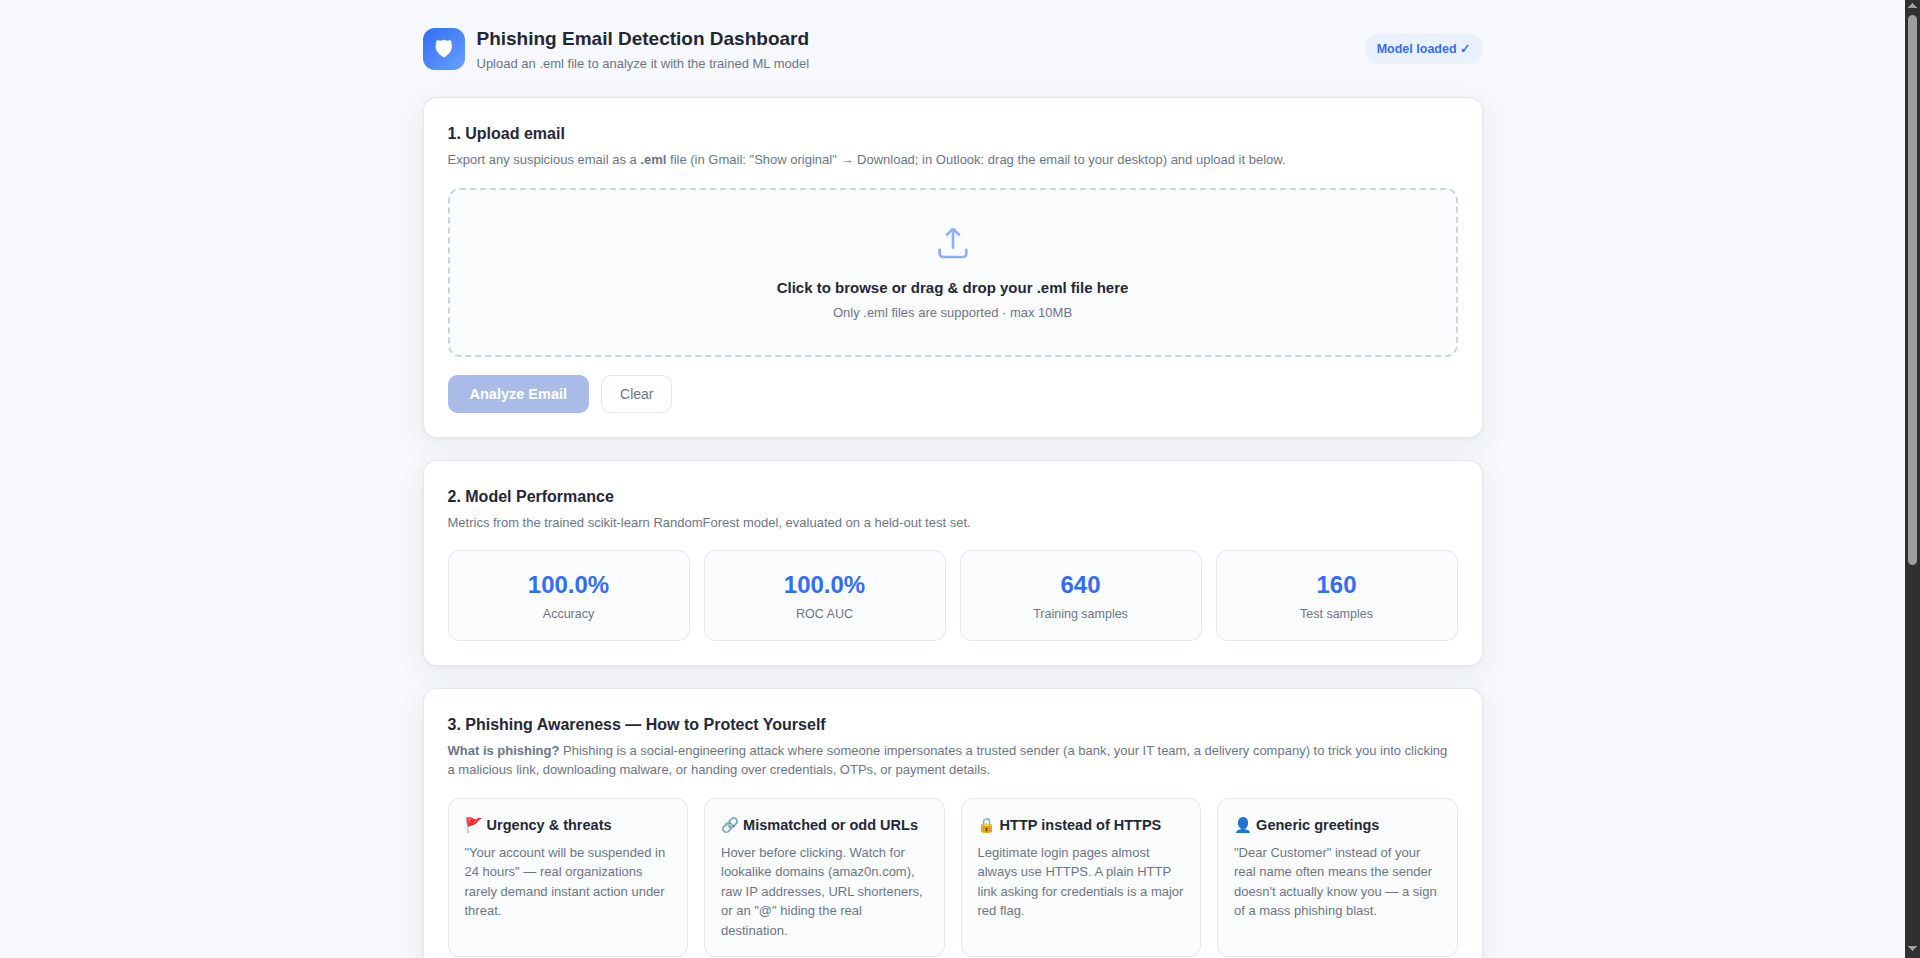The height and width of the screenshot is (958, 1920).
Task: Click the 160 Test samples card
Action: [1336, 595]
